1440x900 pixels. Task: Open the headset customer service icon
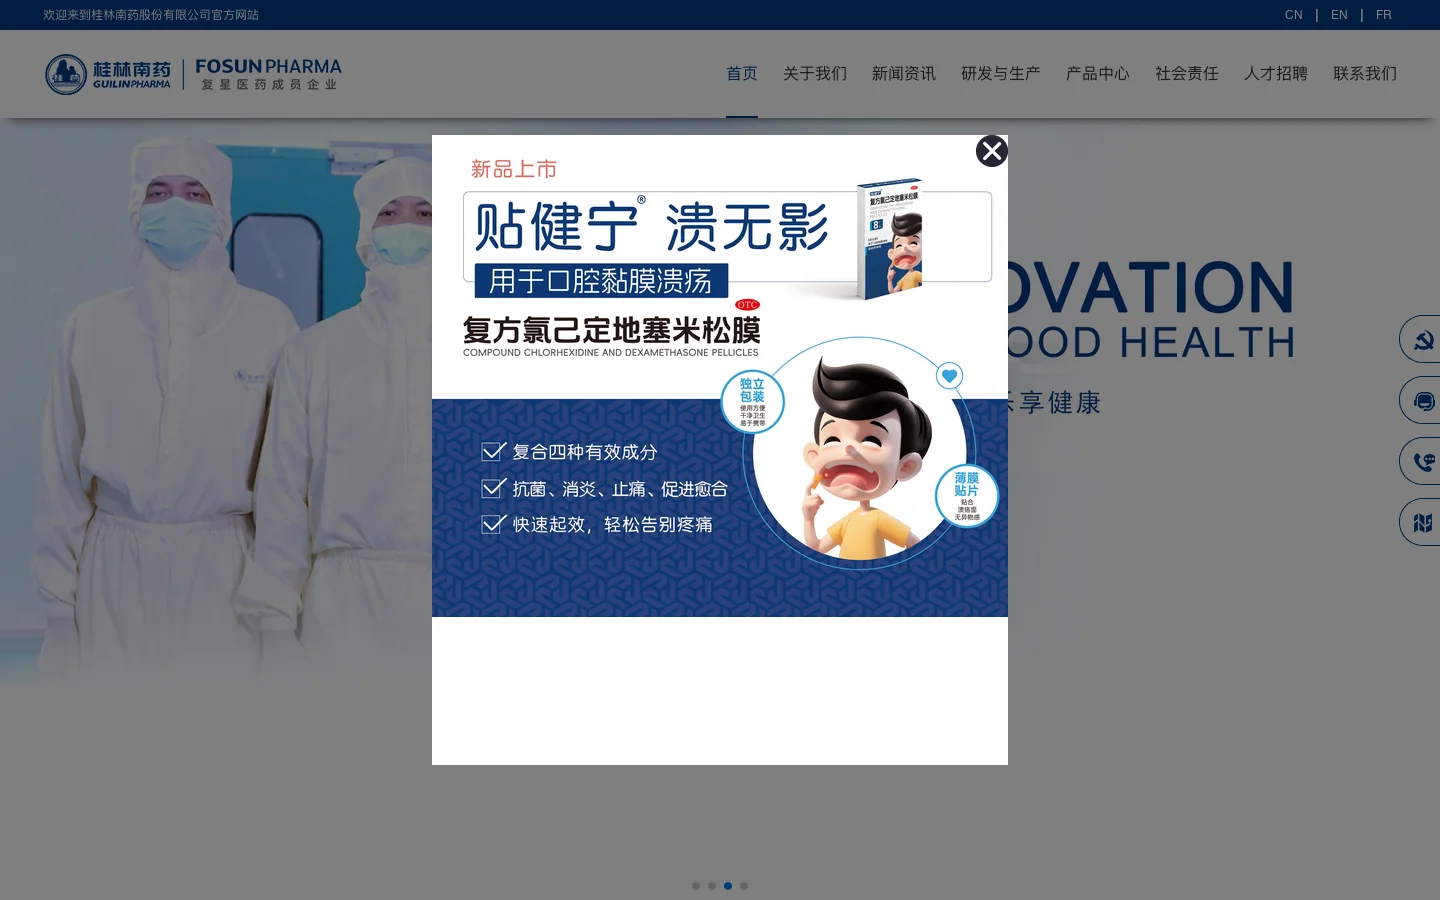pos(1422,401)
